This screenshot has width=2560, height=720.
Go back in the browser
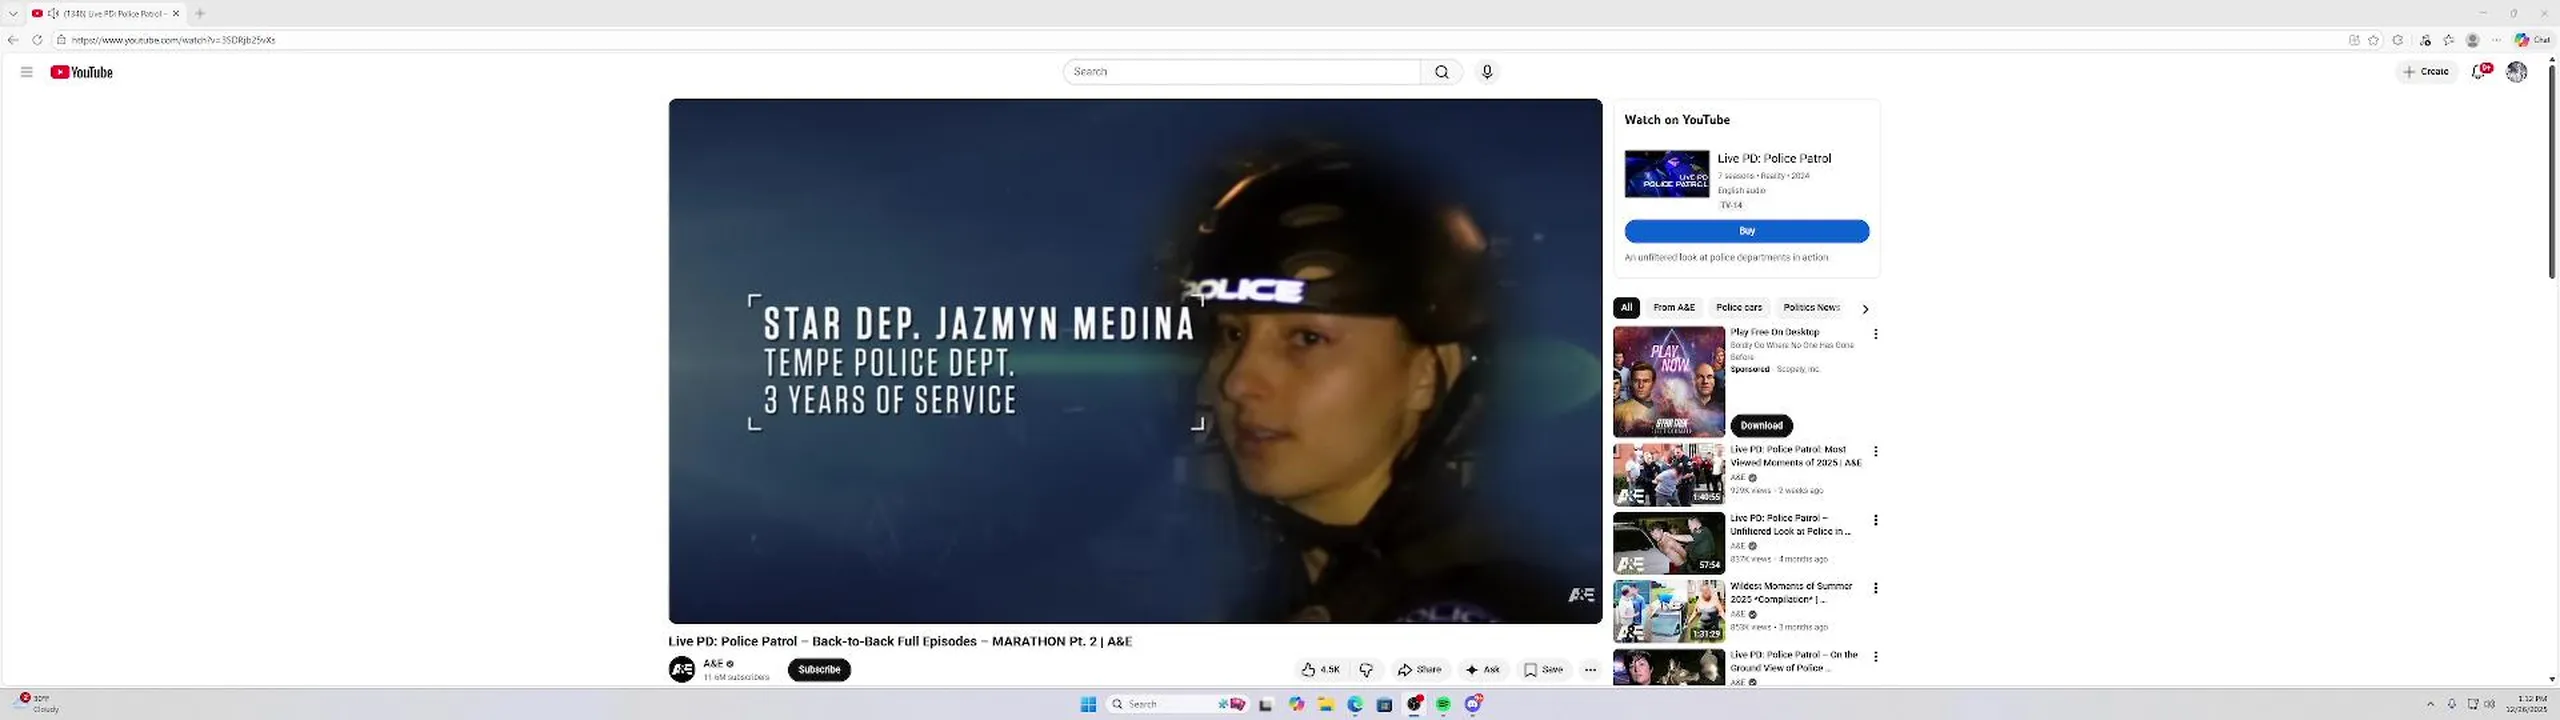click(x=13, y=40)
